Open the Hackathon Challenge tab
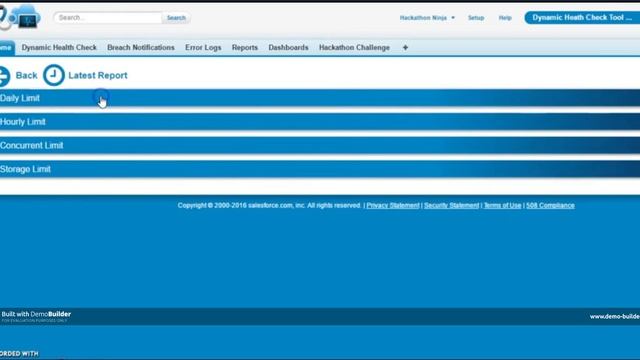The height and width of the screenshot is (360, 640). pos(354,48)
